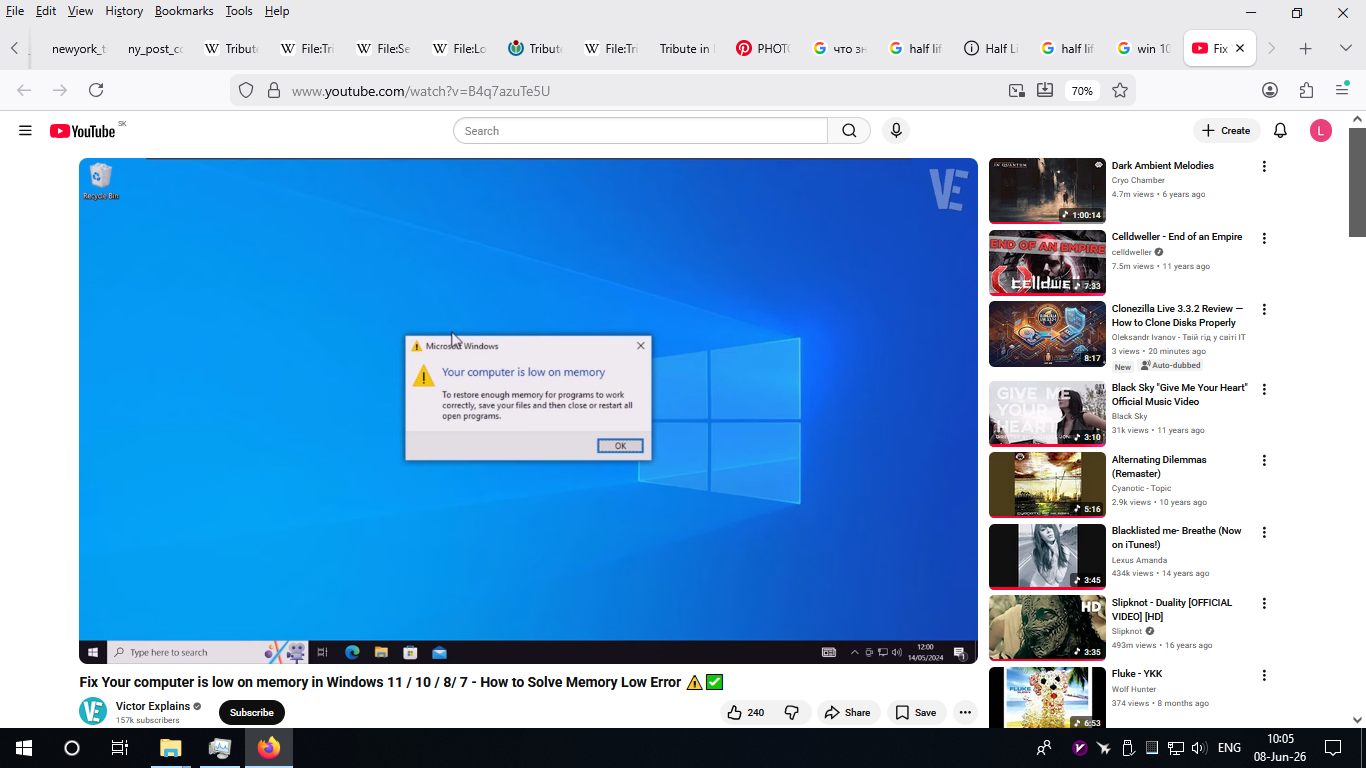1366x768 pixels.
Task: Open more actions ellipsis under the video
Action: [x=965, y=712]
